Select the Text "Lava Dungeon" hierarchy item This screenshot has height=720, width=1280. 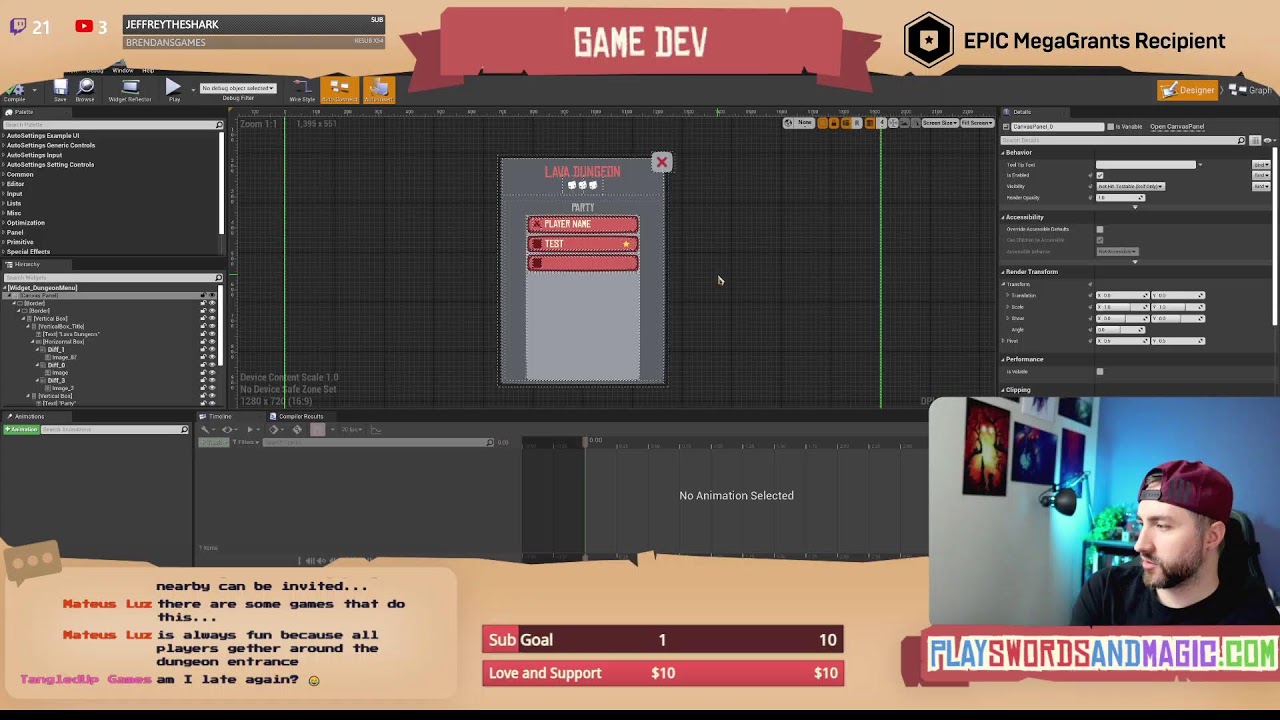[71, 334]
